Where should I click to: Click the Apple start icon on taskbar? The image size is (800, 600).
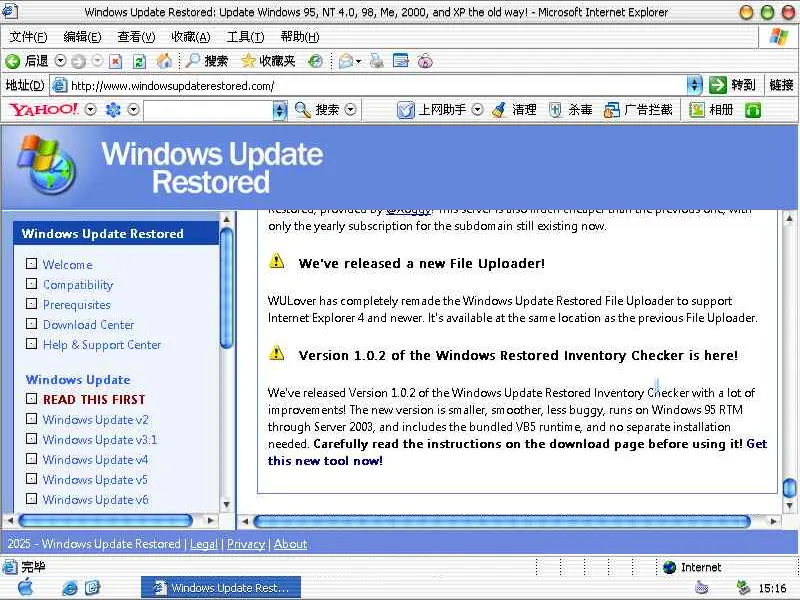[26, 588]
